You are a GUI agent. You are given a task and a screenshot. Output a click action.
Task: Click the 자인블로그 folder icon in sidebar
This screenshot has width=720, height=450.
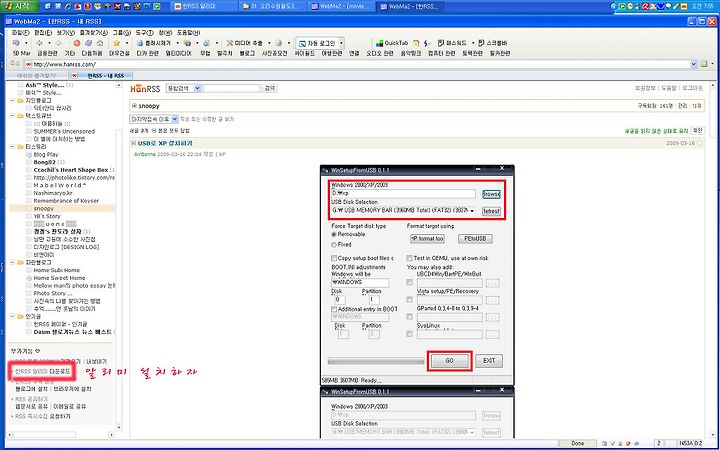click(20, 100)
